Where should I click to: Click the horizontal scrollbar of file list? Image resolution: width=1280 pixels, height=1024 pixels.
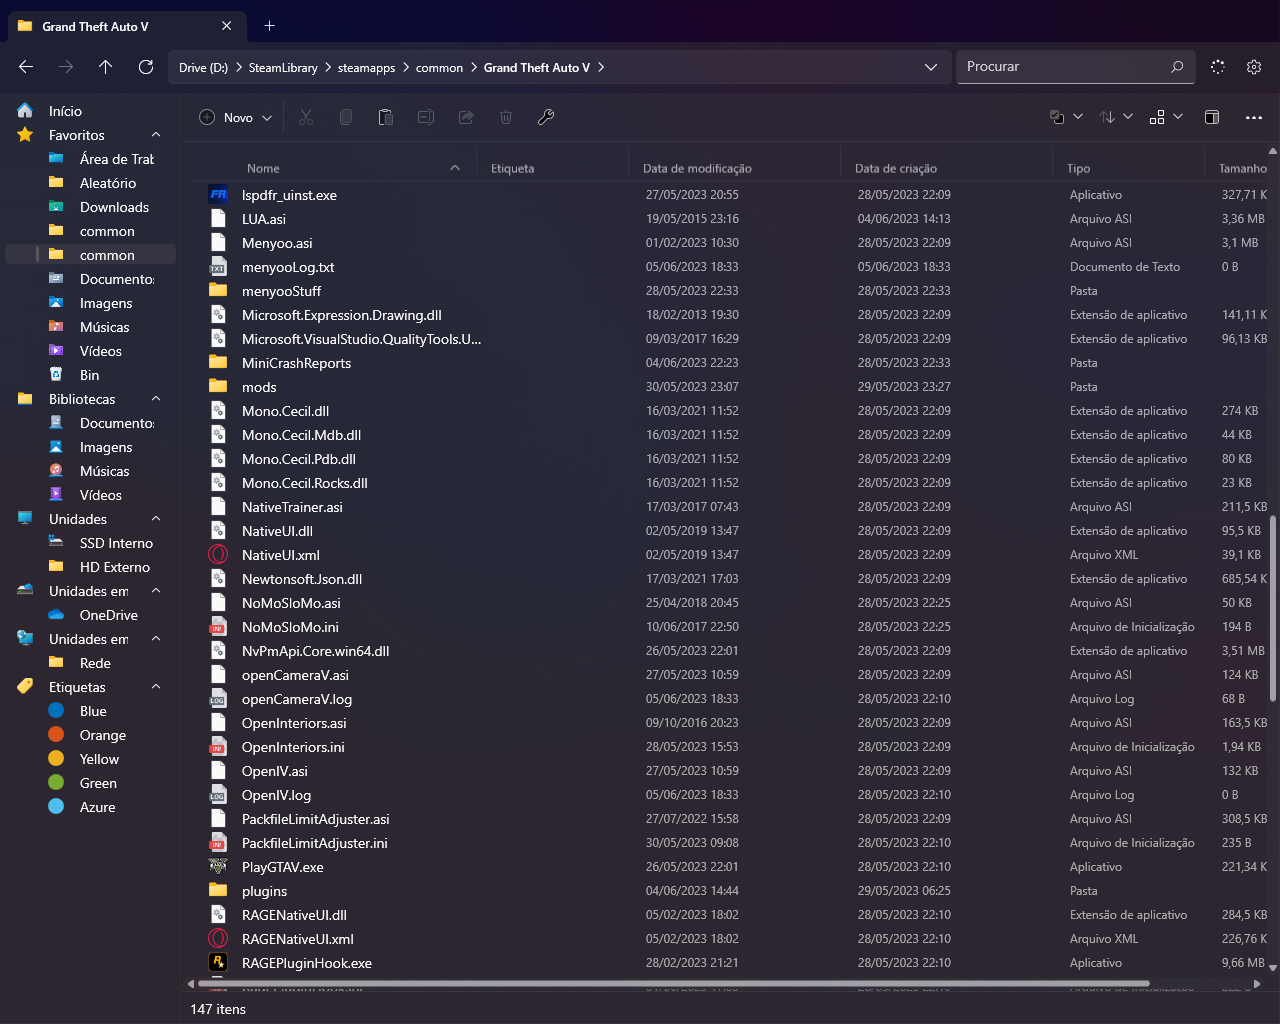coord(674,984)
